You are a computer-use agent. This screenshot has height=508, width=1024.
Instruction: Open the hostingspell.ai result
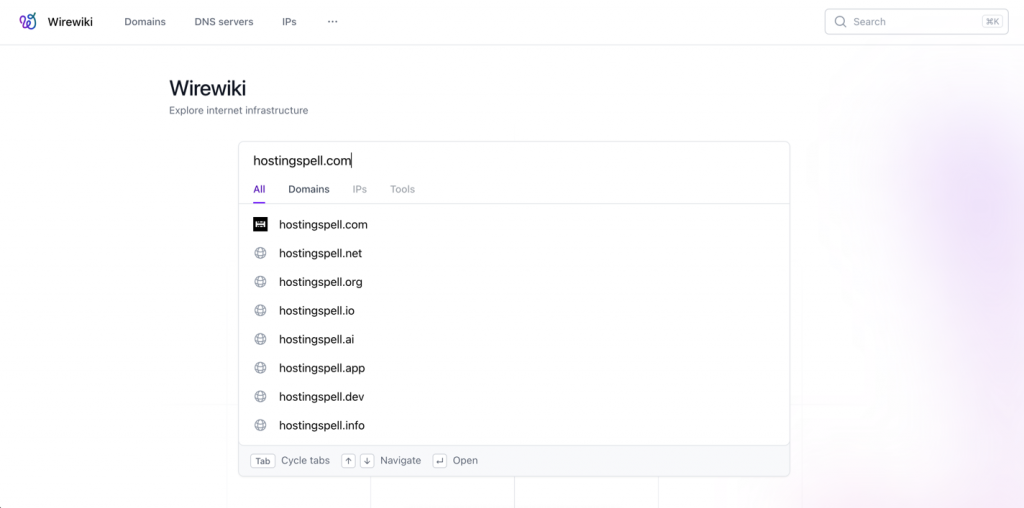coord(514,340)
